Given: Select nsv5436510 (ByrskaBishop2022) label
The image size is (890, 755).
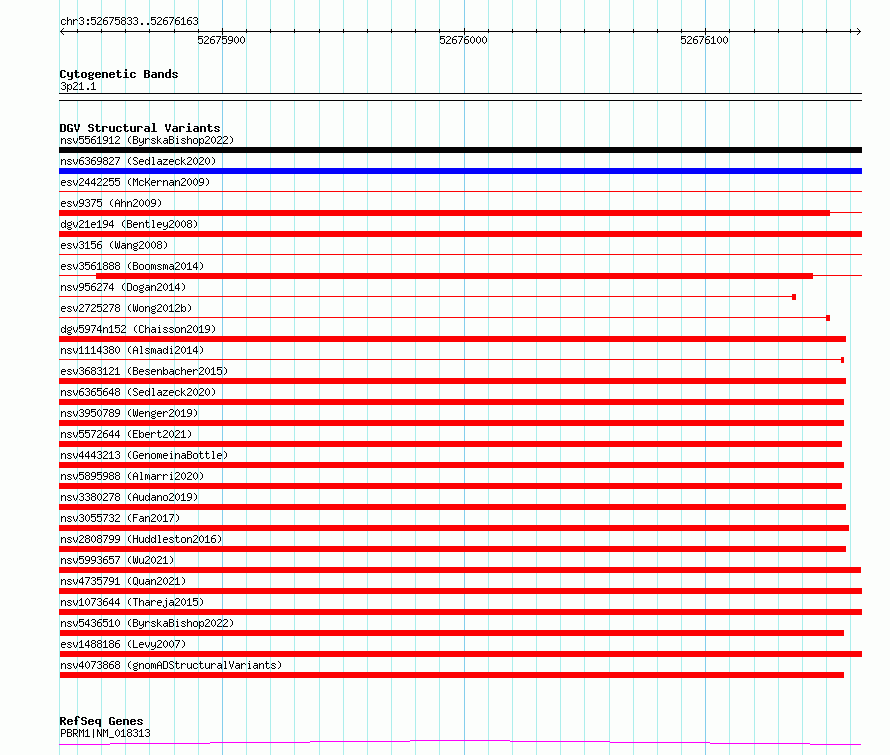Looking at the screenshot, I should 147,623.
